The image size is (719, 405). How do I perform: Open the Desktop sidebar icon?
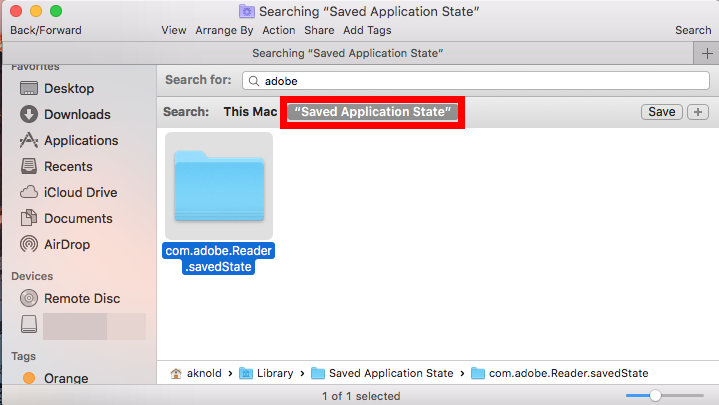(x=29, y=89)
